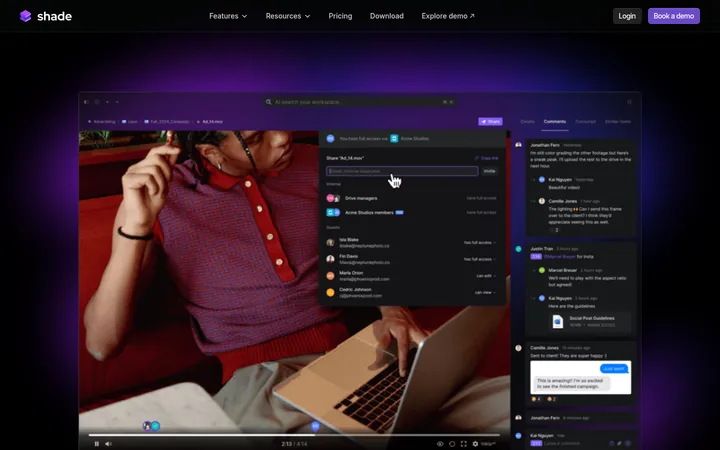The width and height of the screenshot is (720, 450).
Task: Enter fullscreen via the player icon
Action: coord(463,444)
